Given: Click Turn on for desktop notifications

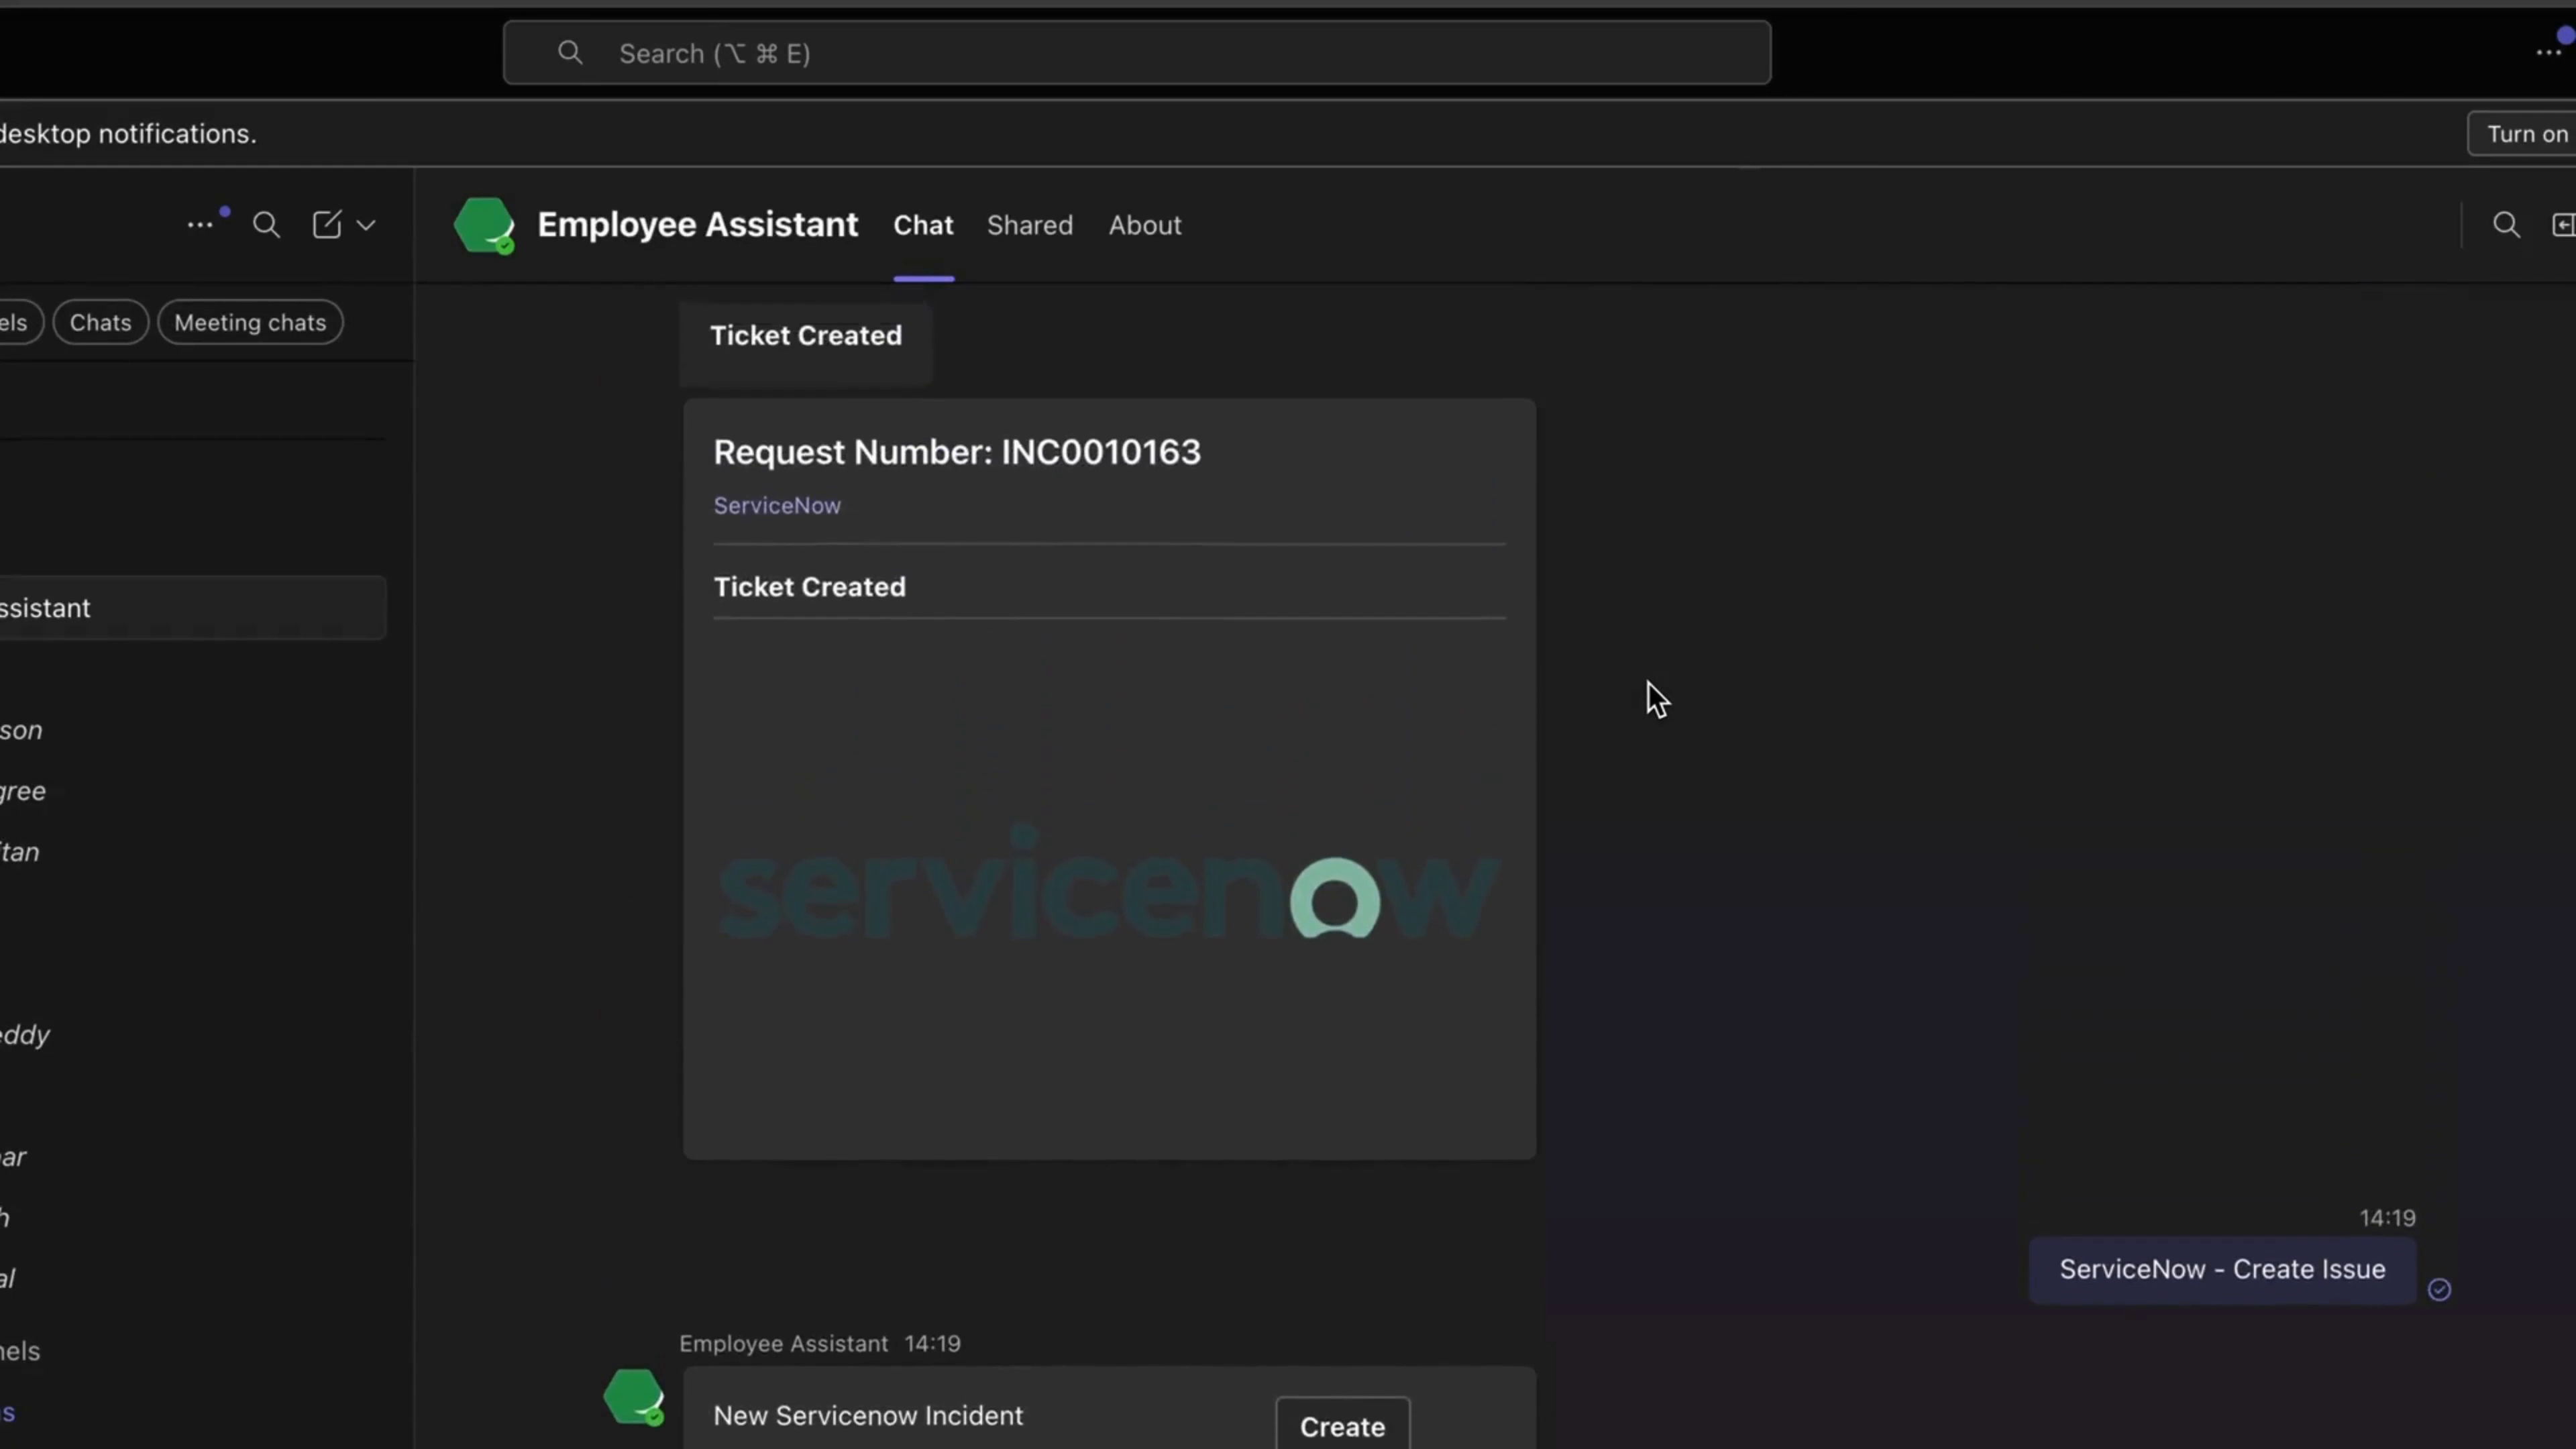Looking at the screenshot, I should click(2524, 133).
